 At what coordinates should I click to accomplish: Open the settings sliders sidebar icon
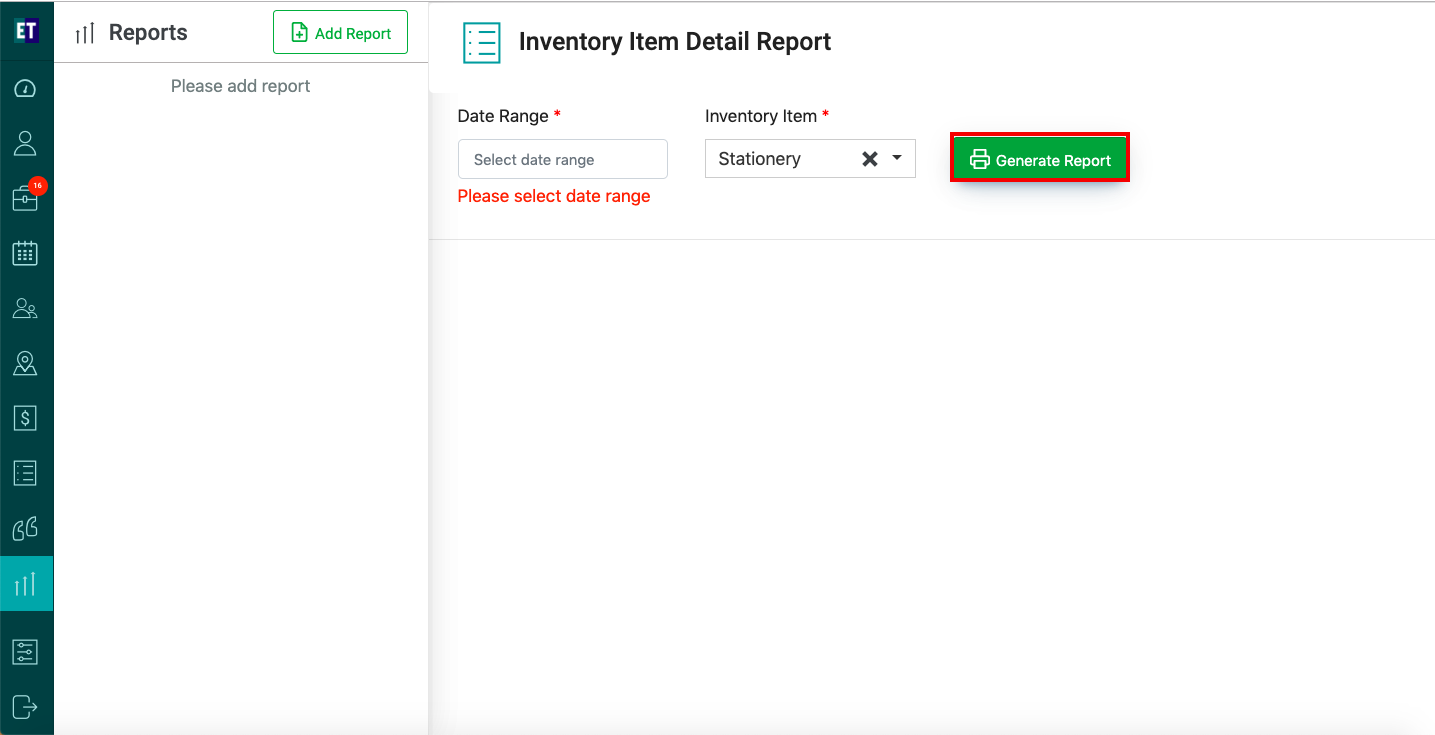pos(26,652)
